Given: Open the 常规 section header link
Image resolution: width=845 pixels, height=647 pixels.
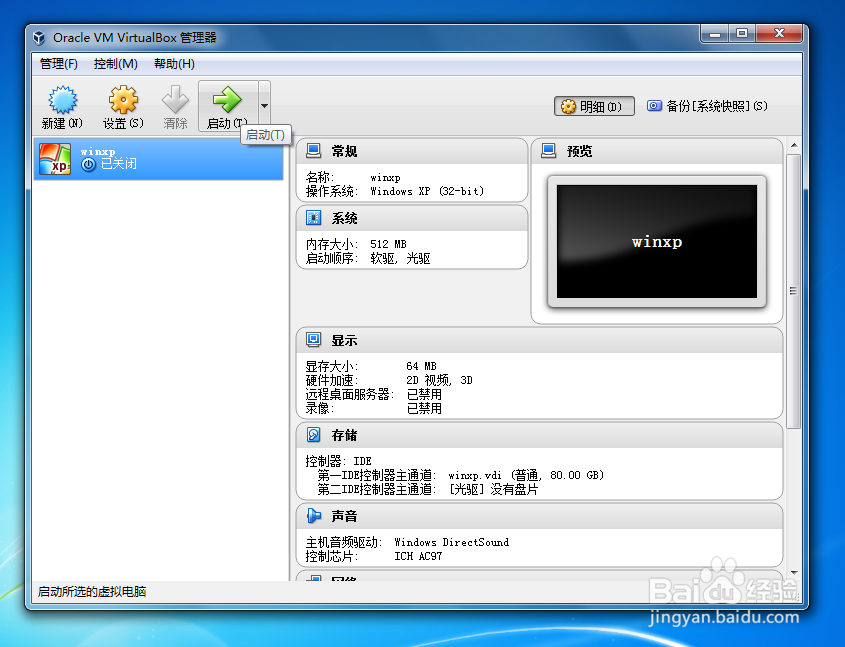Looking at the screenshot, I should (x=344, y=151).
